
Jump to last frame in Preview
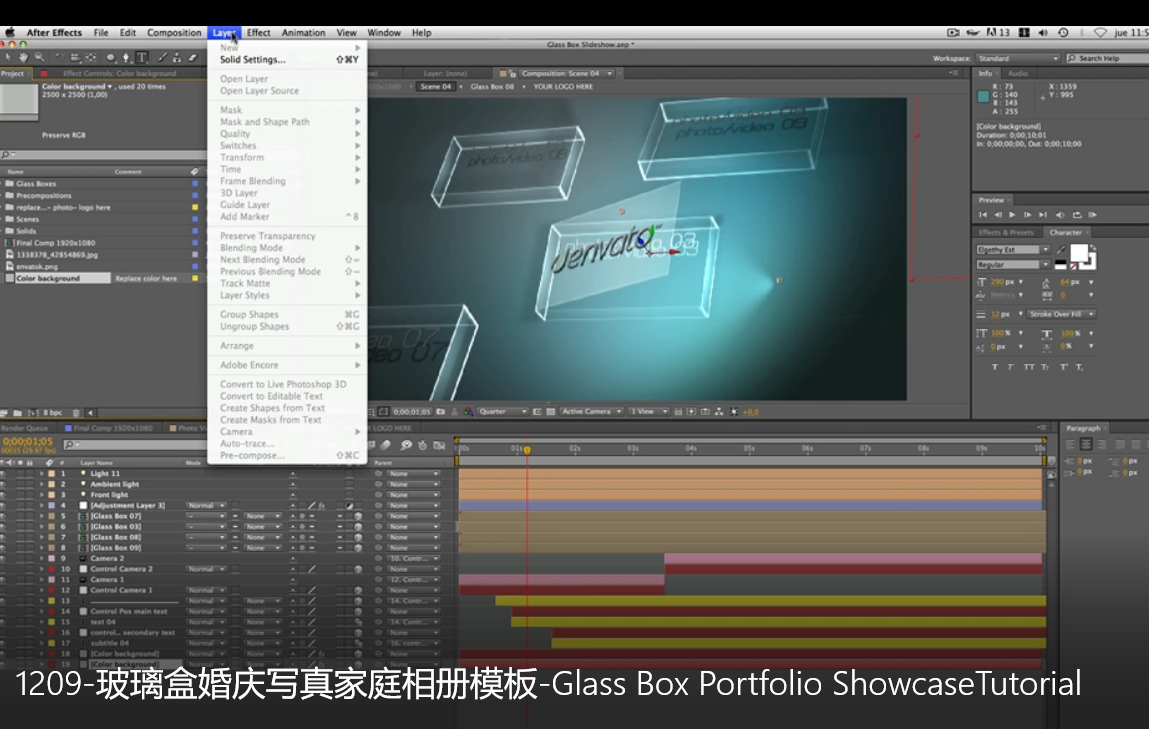point(1043,215)
